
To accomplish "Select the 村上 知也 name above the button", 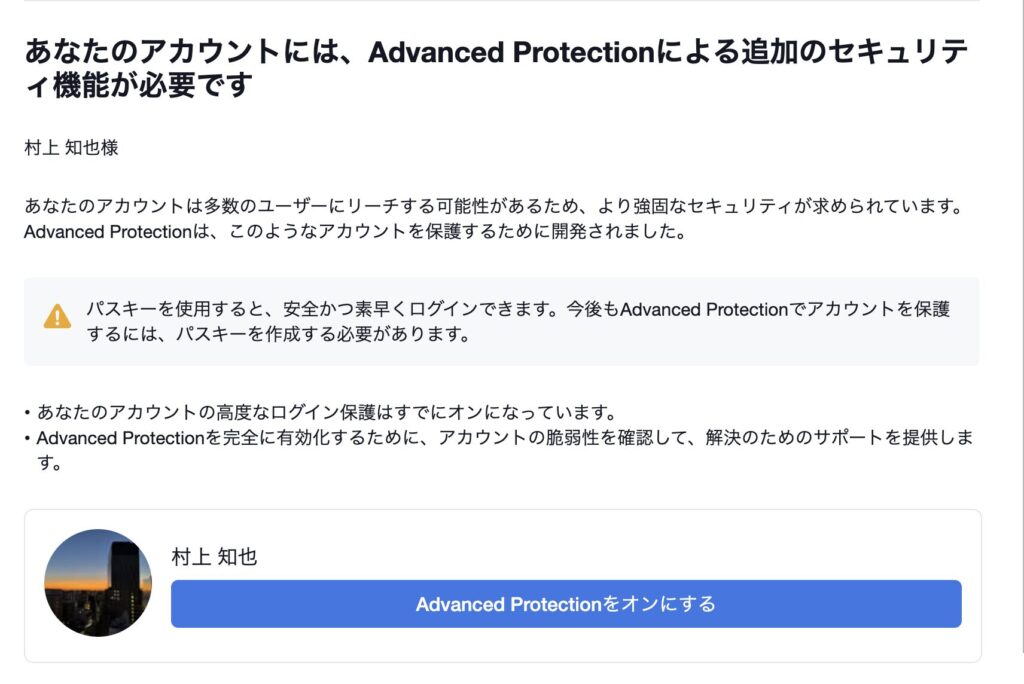I will [214, 557].
